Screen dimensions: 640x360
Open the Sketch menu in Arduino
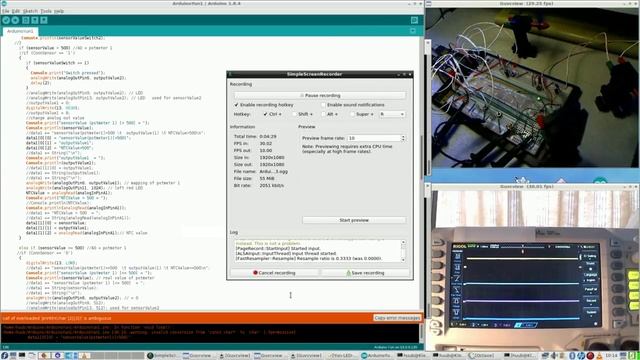[30, 11]
